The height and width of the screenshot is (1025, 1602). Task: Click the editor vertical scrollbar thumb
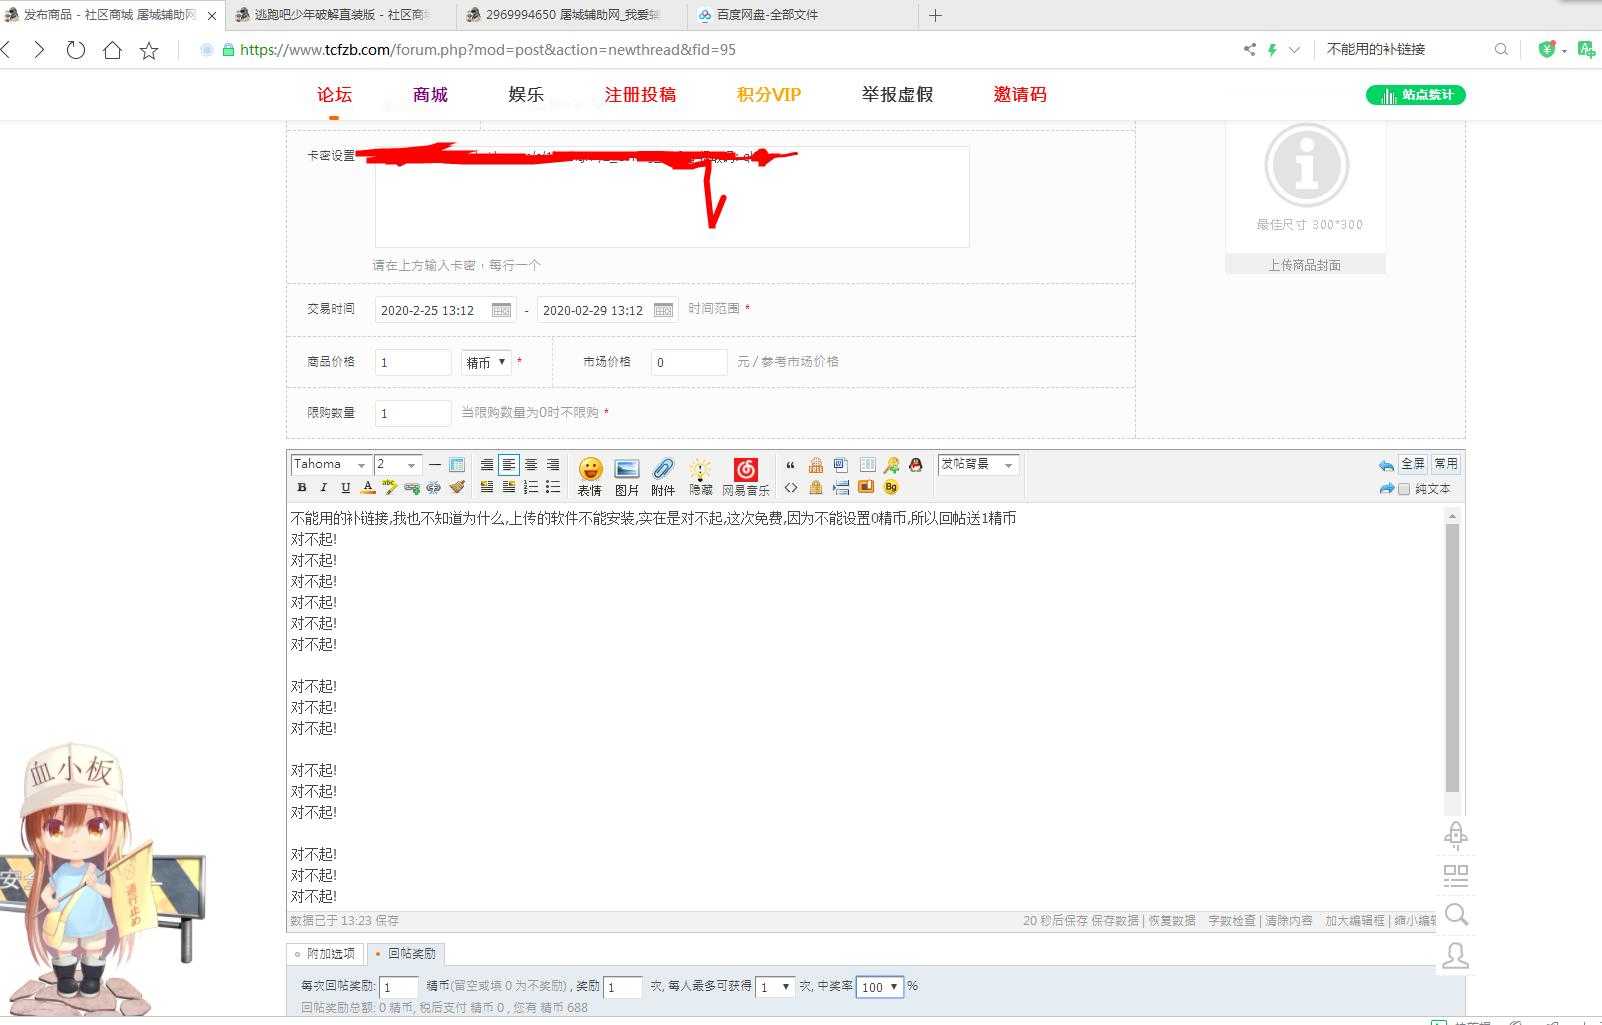pyautogui.click(x=1452, y=658)
